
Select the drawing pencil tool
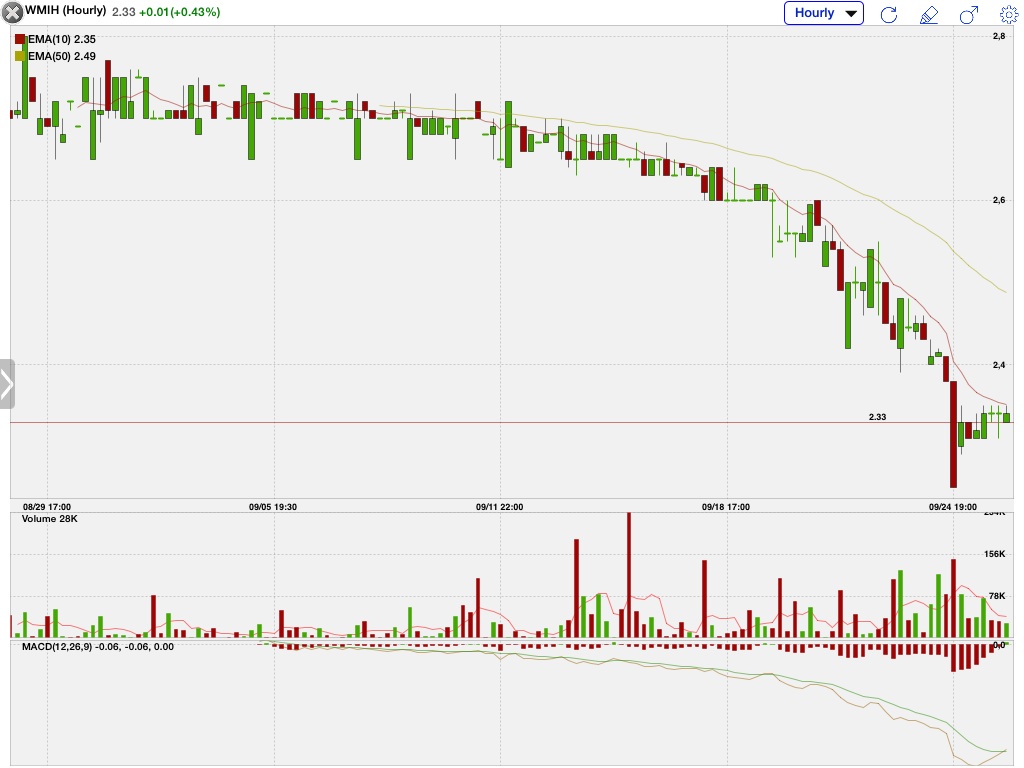tap(929, 14)
